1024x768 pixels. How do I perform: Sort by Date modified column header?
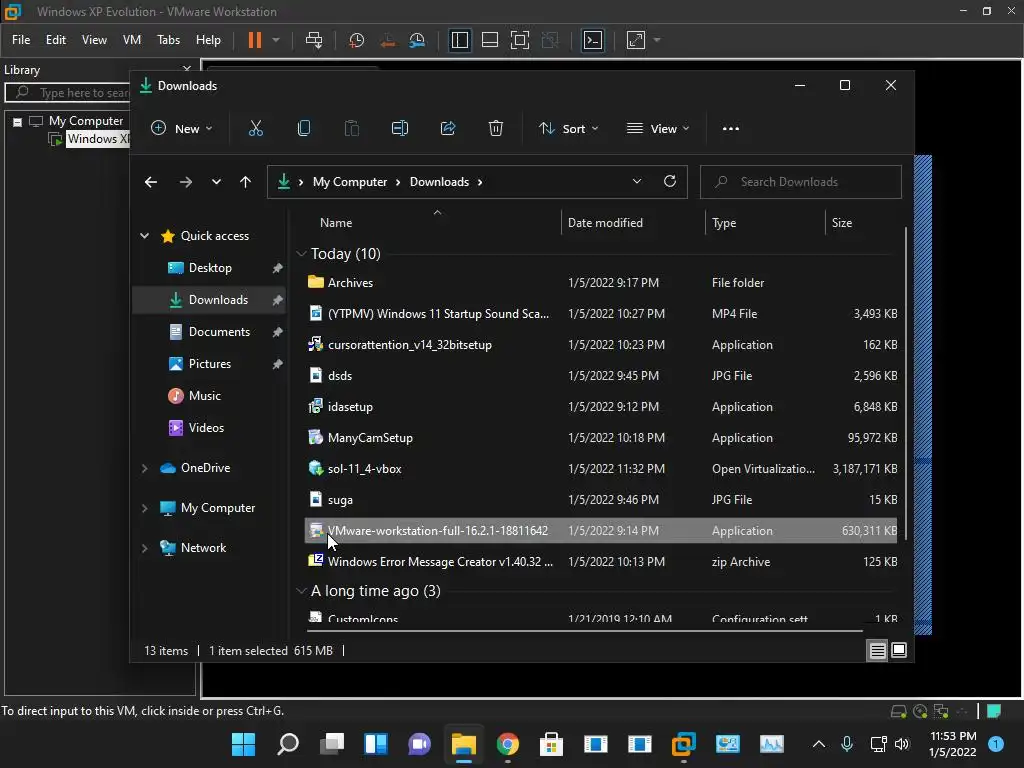point(605,223)
